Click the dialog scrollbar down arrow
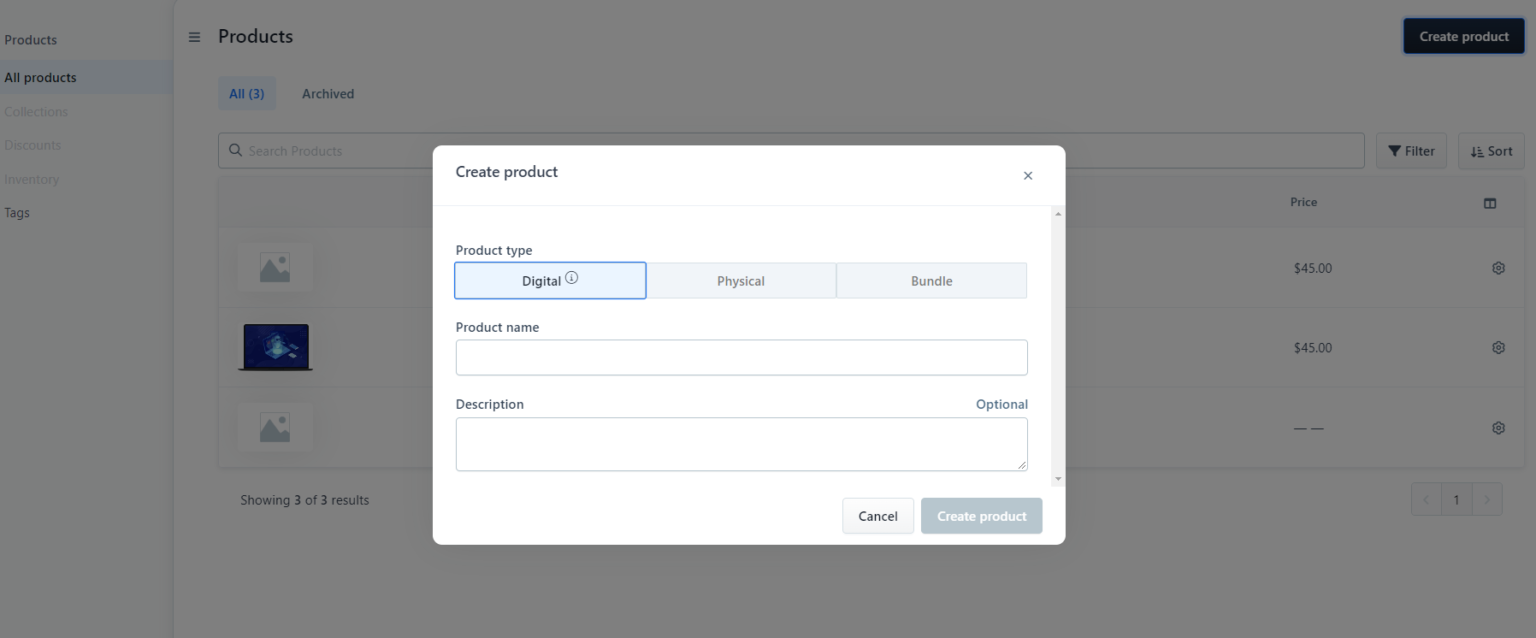The height and width of the screenshot is (638, 1536). (1058, 480)
